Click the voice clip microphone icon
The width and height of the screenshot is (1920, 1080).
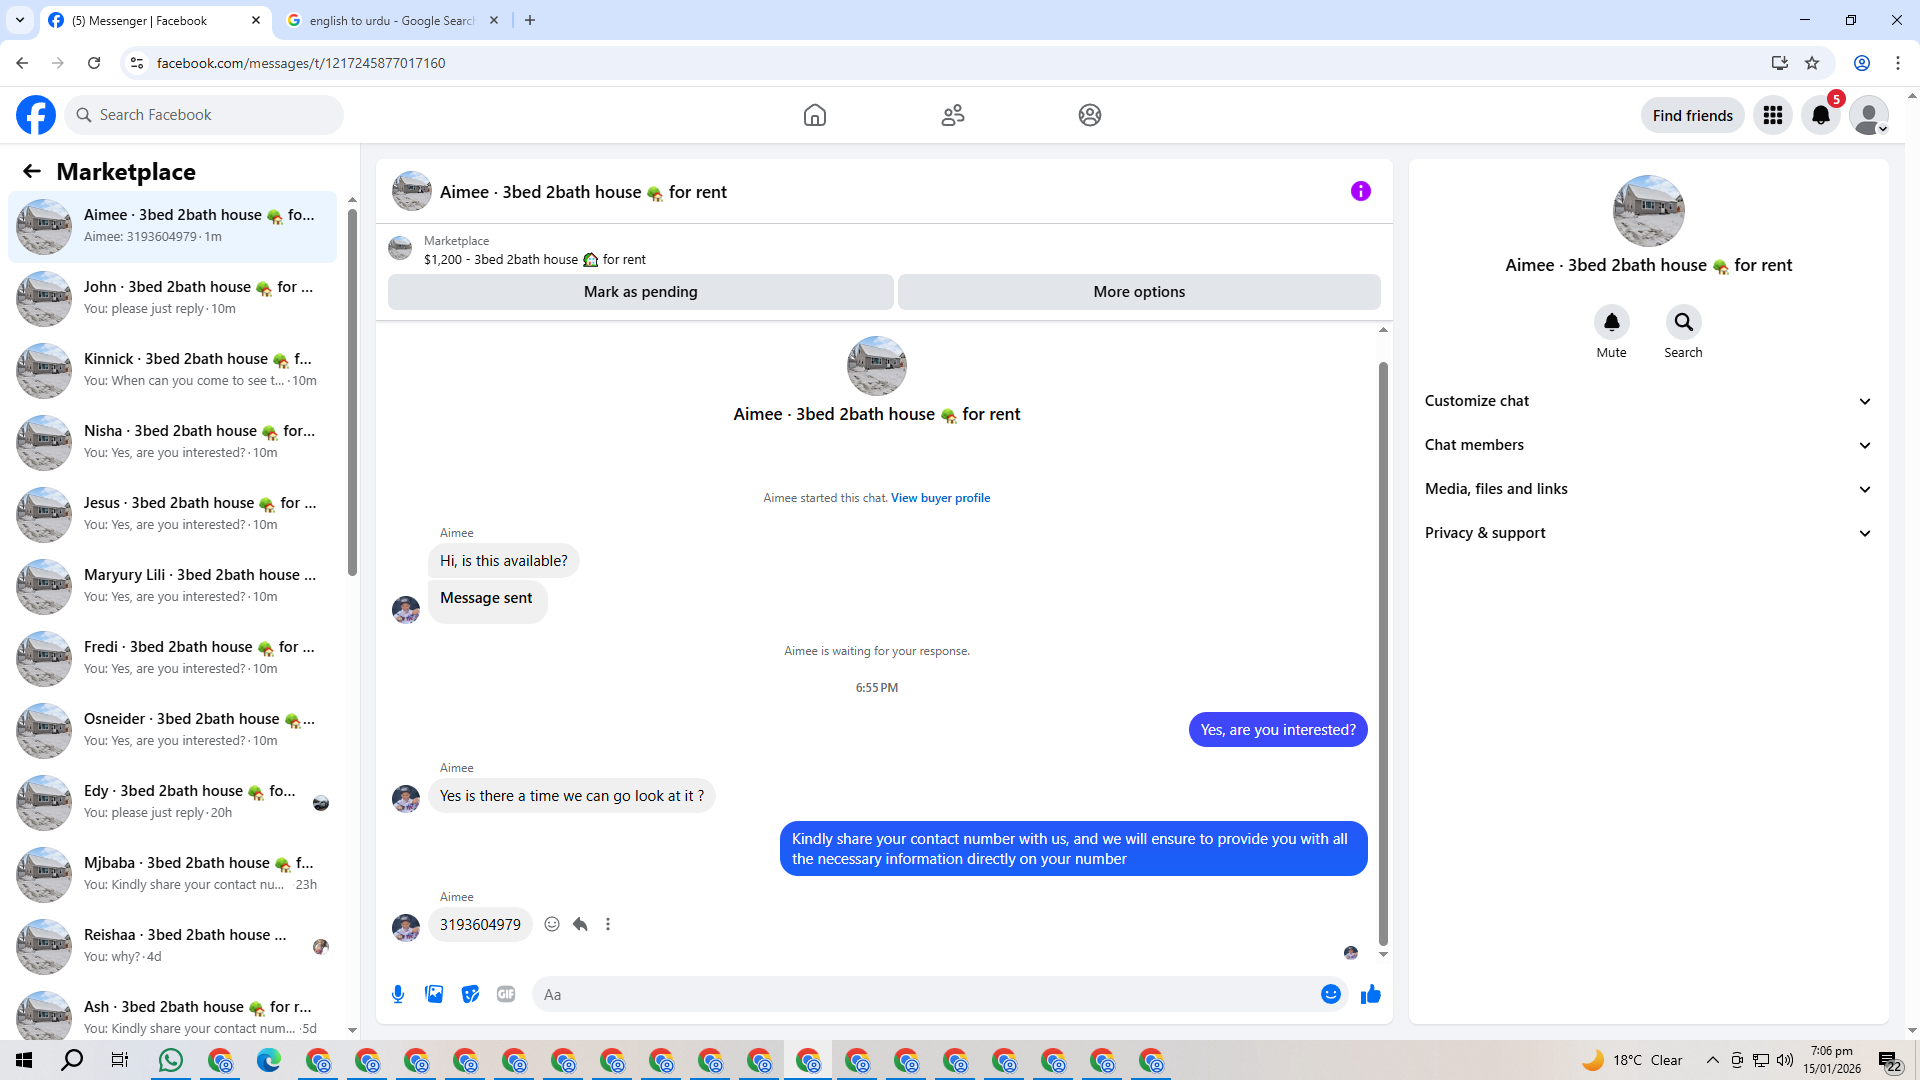click(398, 994)
